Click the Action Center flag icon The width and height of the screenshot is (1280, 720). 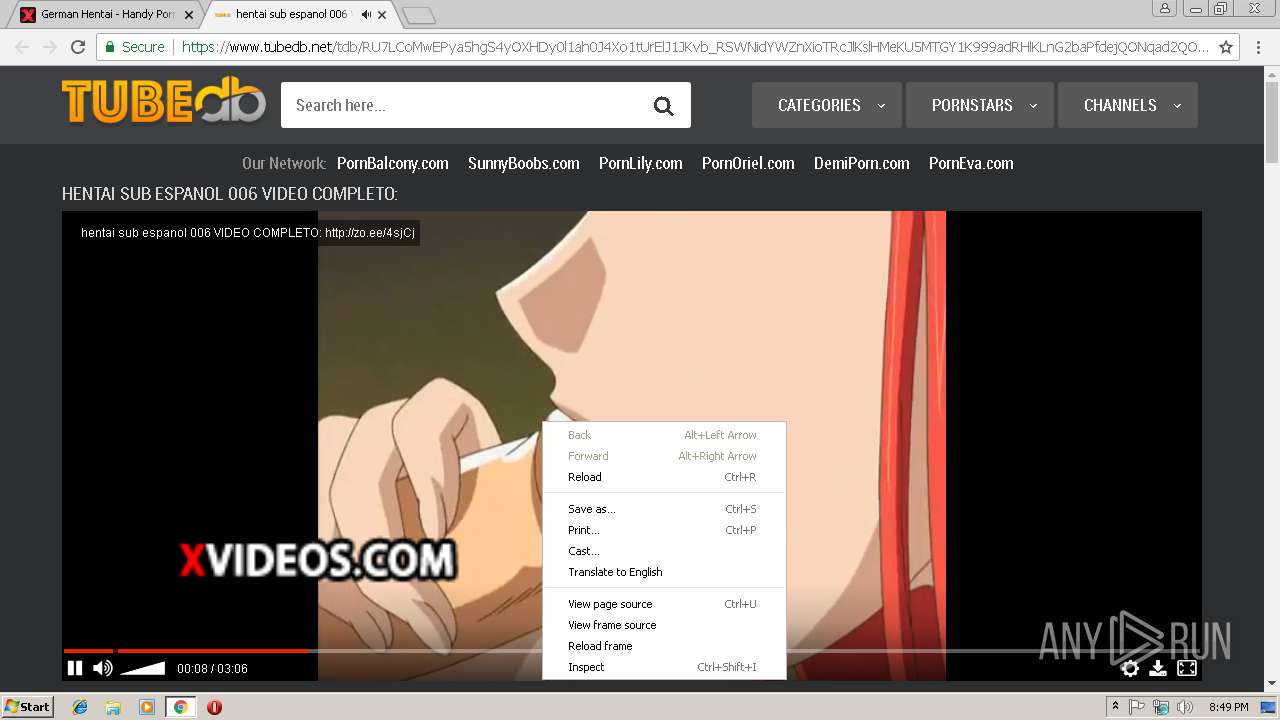1137,707
